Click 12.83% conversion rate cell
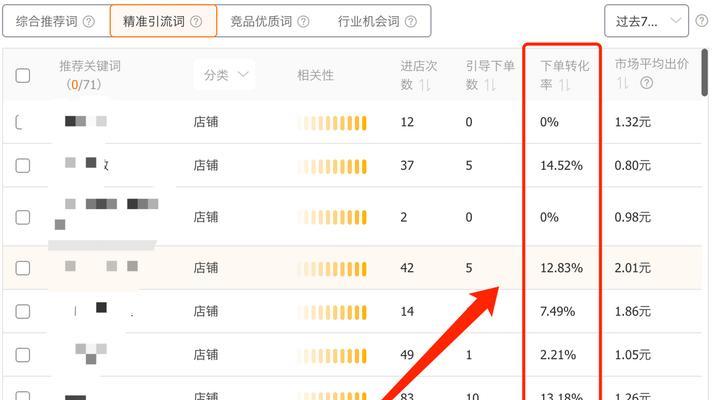Screen dimensions: 715x400 point(561,268)
